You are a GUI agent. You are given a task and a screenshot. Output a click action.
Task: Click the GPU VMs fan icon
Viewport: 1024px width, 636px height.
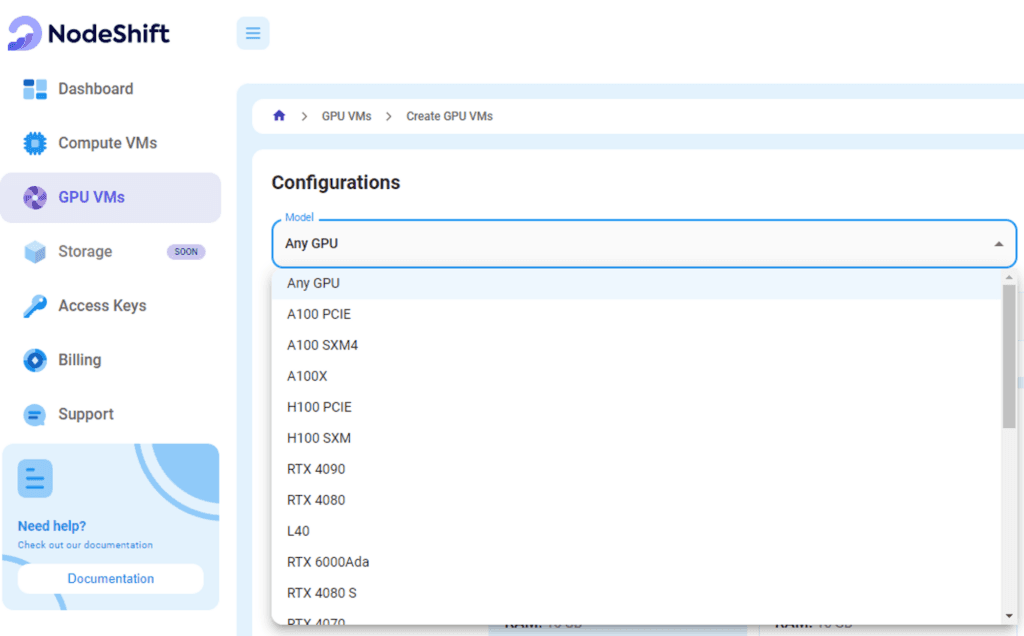click(x=35, y=197)
